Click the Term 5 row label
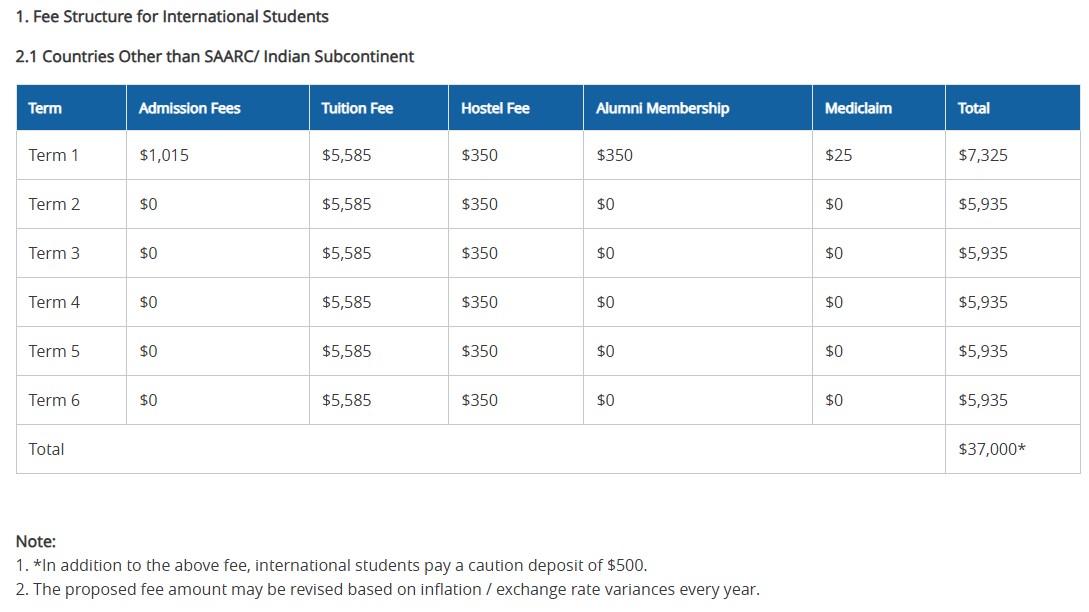 [x=54, y=351]
